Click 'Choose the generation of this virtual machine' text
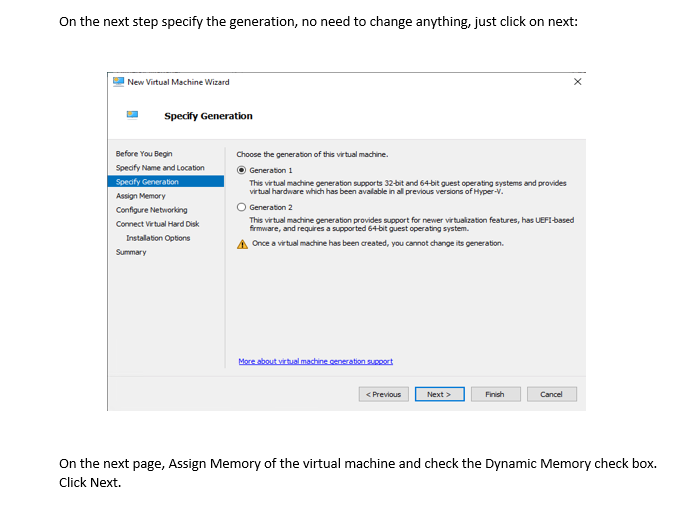Screen dimensions: 683x525 (312, 154)
